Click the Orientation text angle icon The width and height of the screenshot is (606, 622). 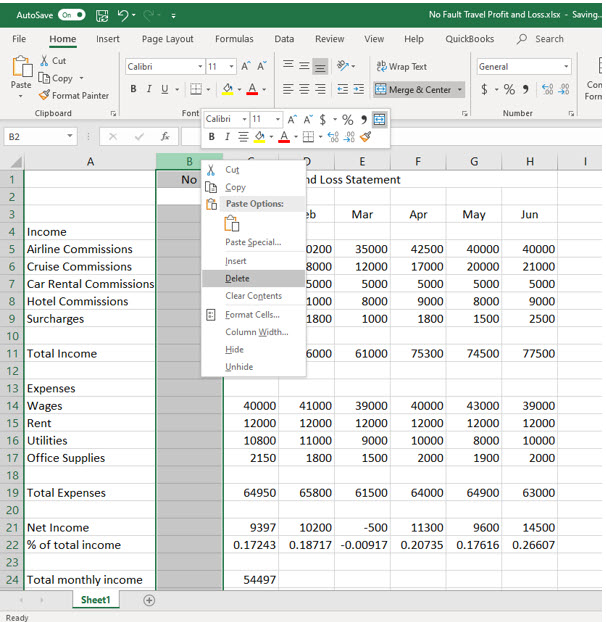(x=343, y=65)
